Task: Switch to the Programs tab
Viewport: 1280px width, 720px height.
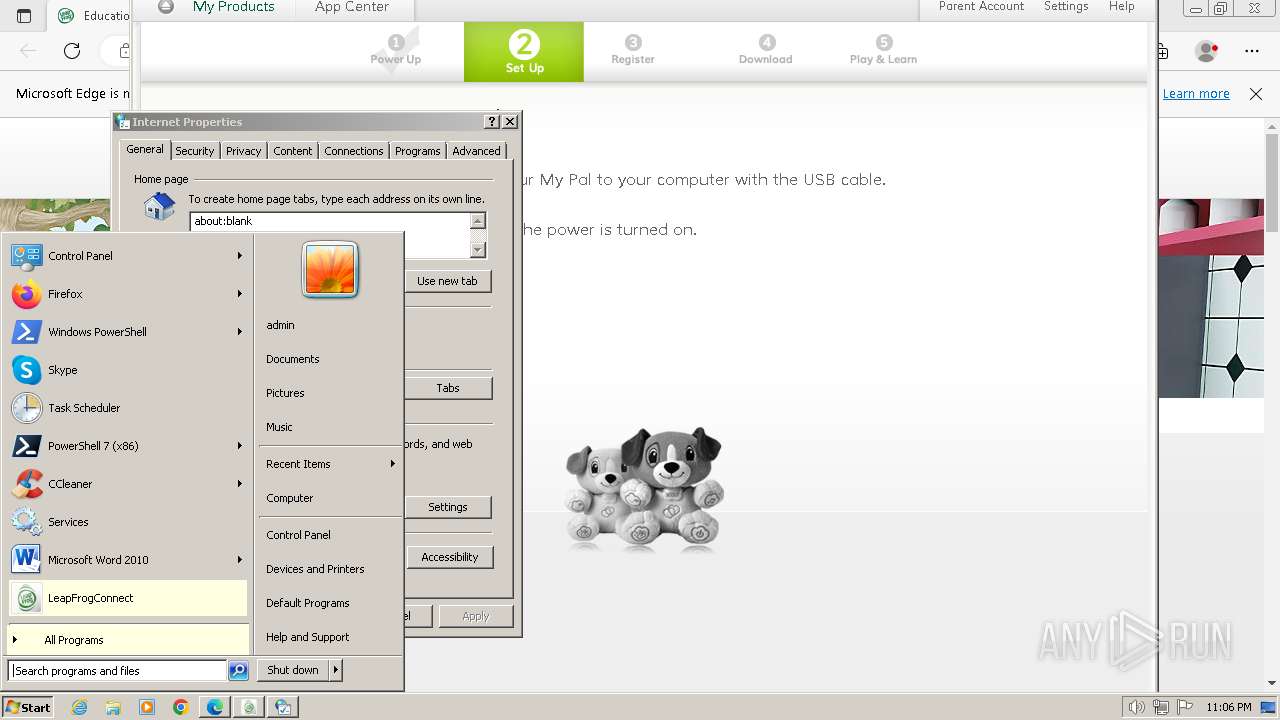Action: pos(418,151)
